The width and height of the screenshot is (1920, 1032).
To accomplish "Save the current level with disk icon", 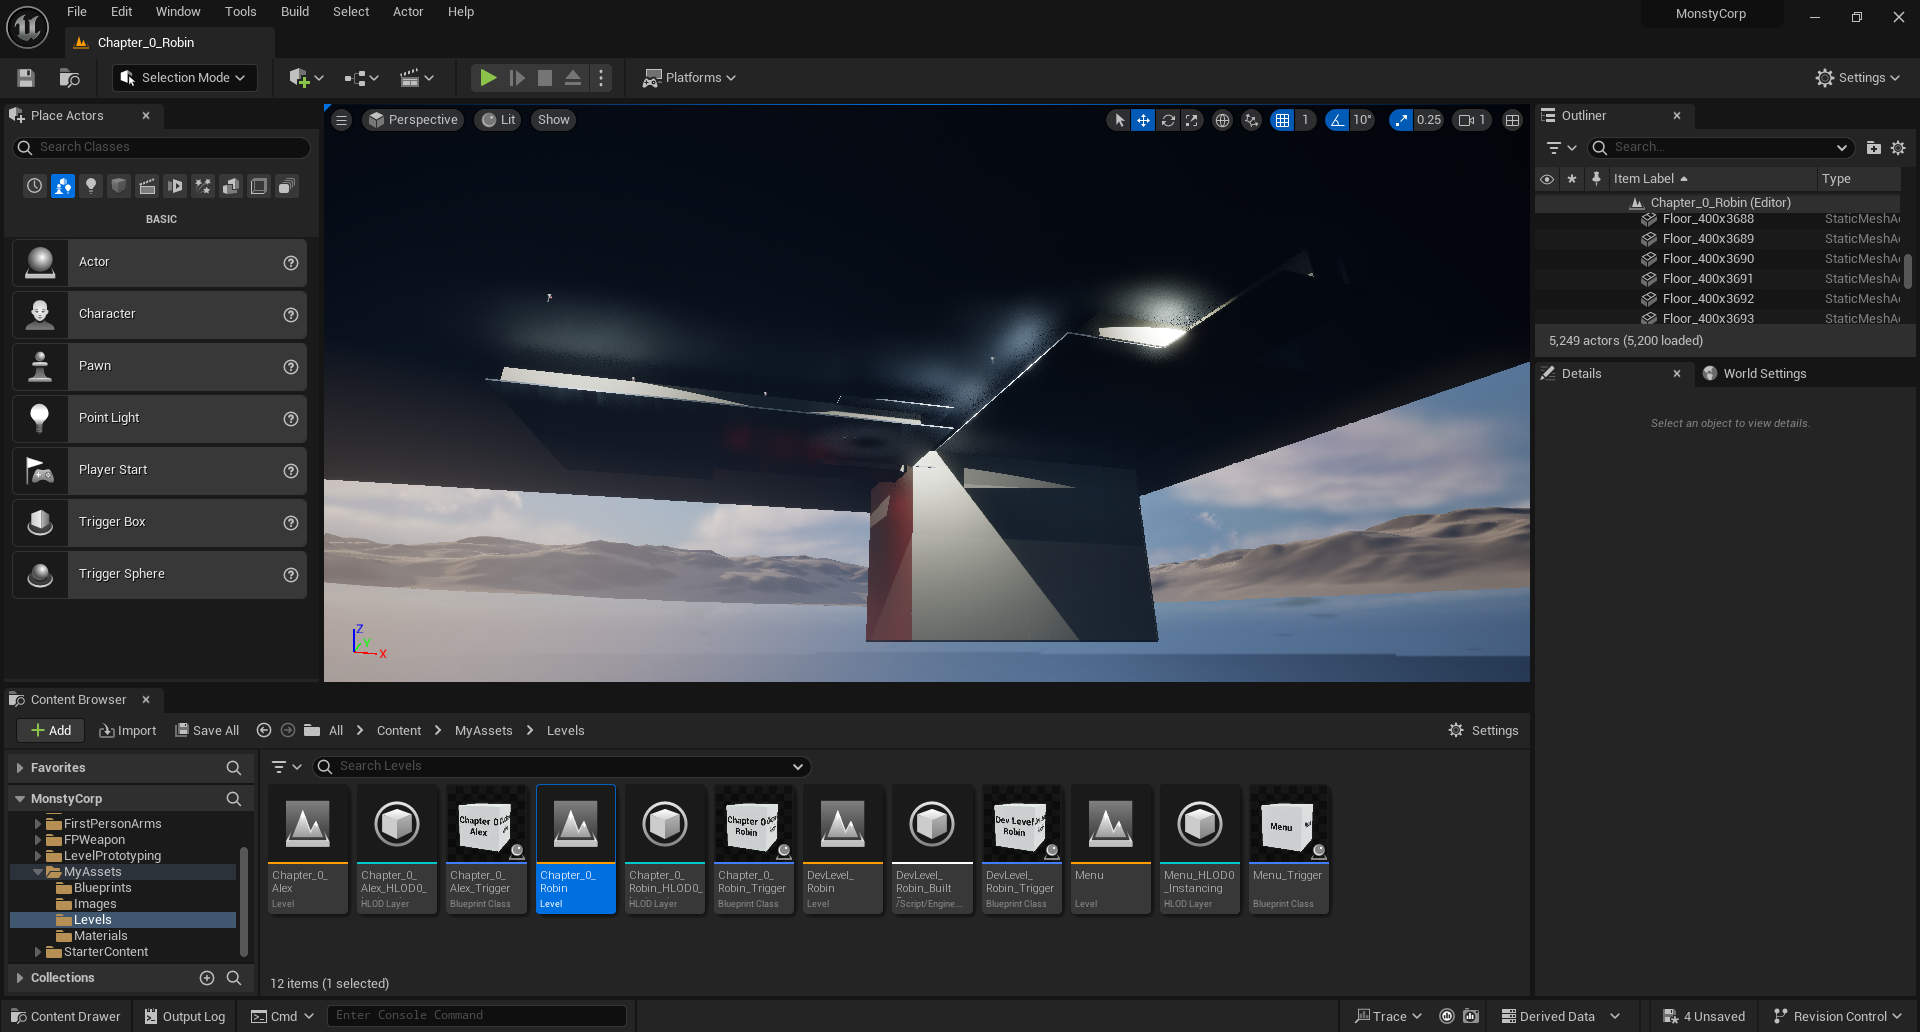I will click(x=26, y=78).
